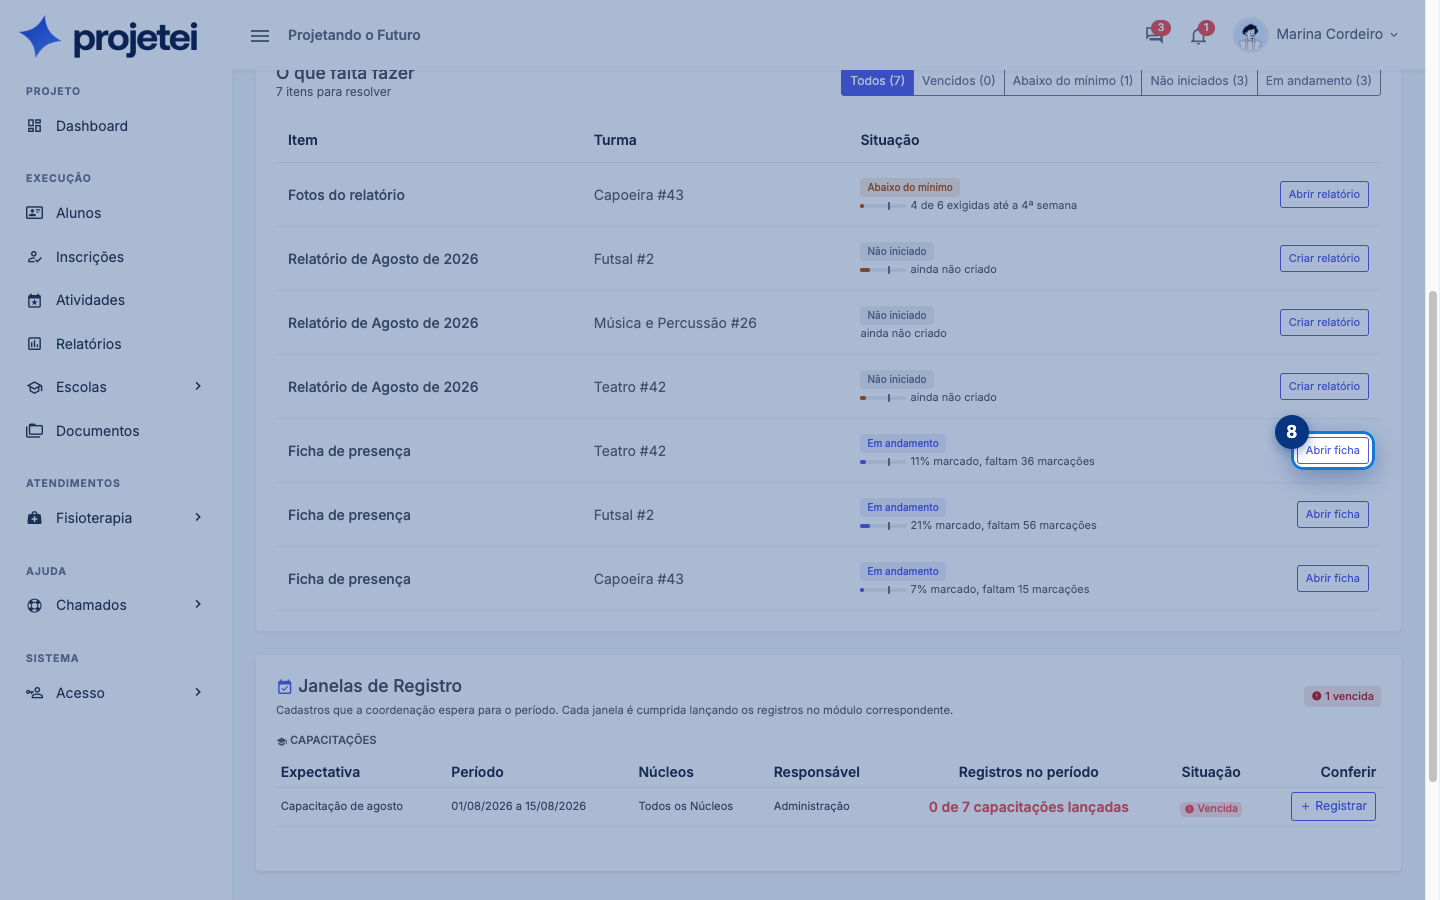1440x900 pixels.
Task: Click the Fisioterapia medical kit icon
Action: 35,518
